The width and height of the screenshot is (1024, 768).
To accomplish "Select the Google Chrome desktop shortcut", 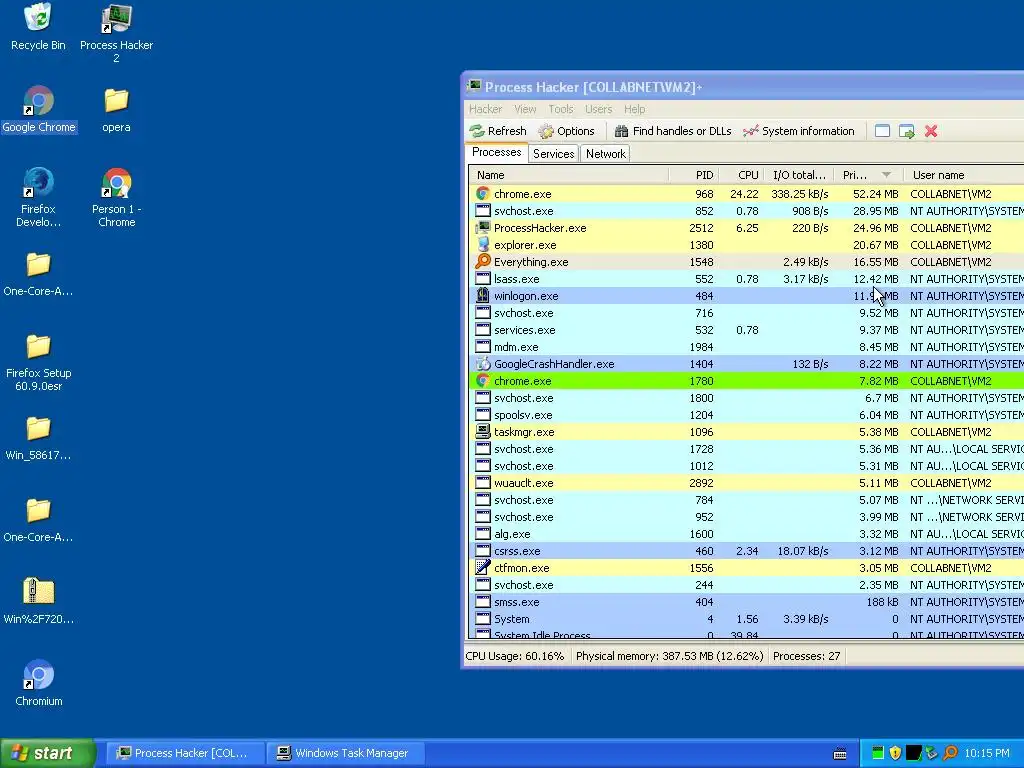I will (x=39, y=109).
